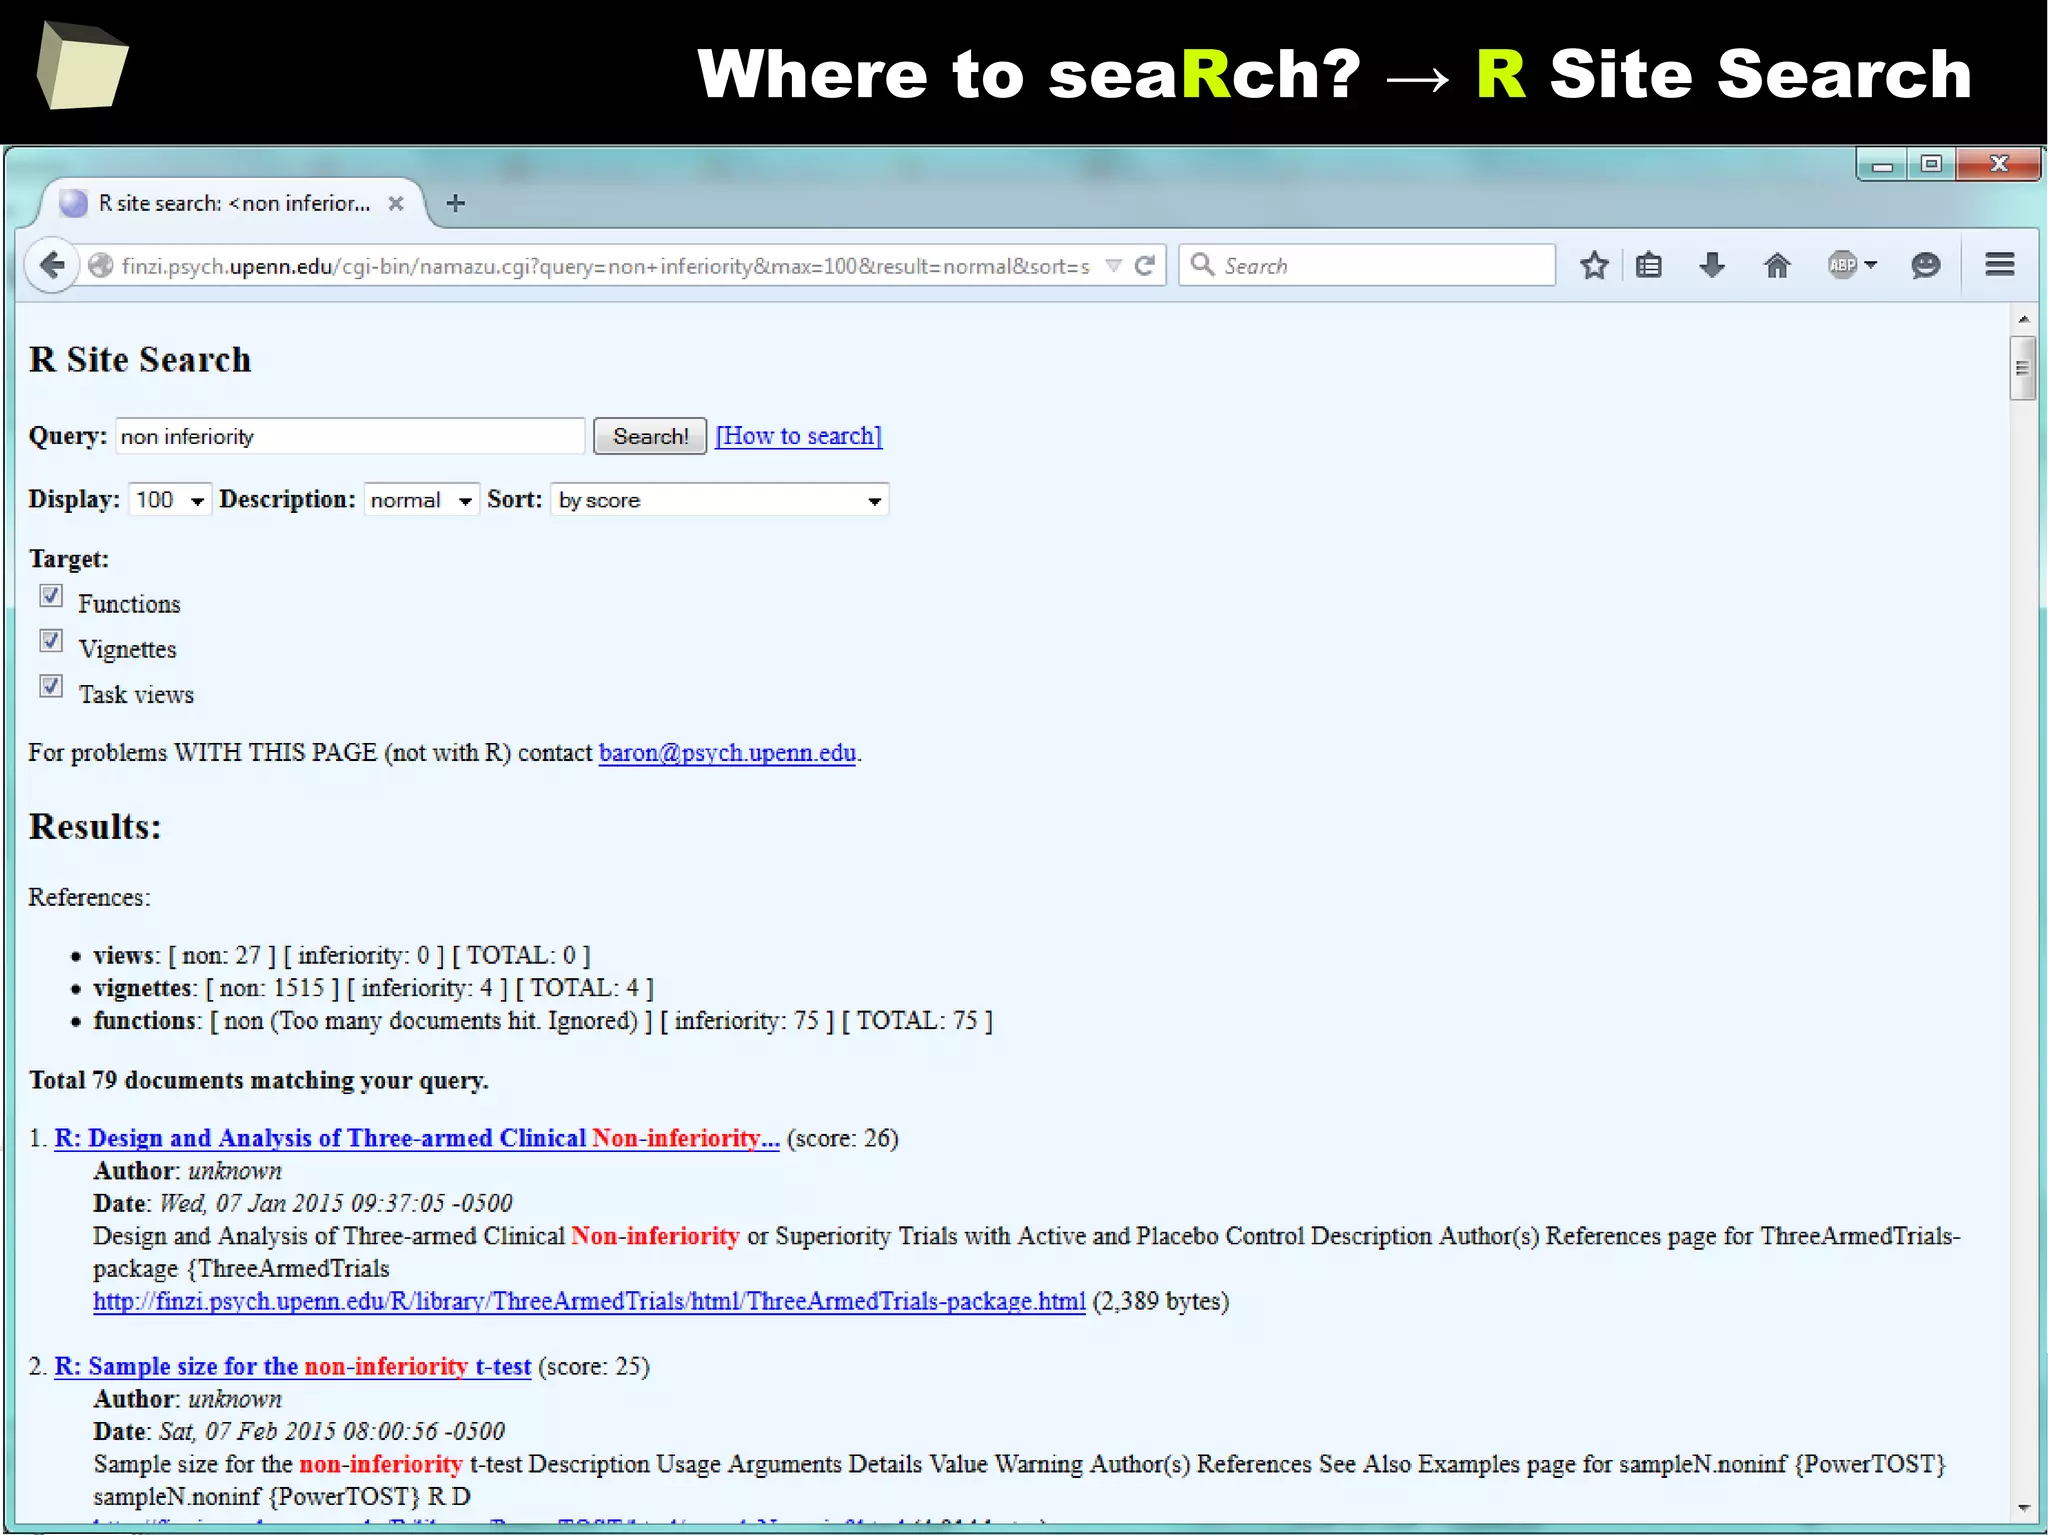2048x1535 pixels.
Task: Open the Firefox hamburger menu
Action: tap(2000, 265)
